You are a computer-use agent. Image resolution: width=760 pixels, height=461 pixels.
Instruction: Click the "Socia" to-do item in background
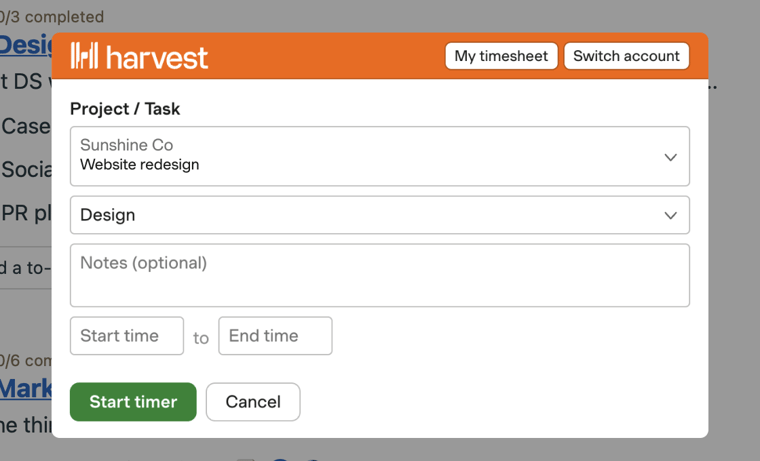(x=26, y=169)
